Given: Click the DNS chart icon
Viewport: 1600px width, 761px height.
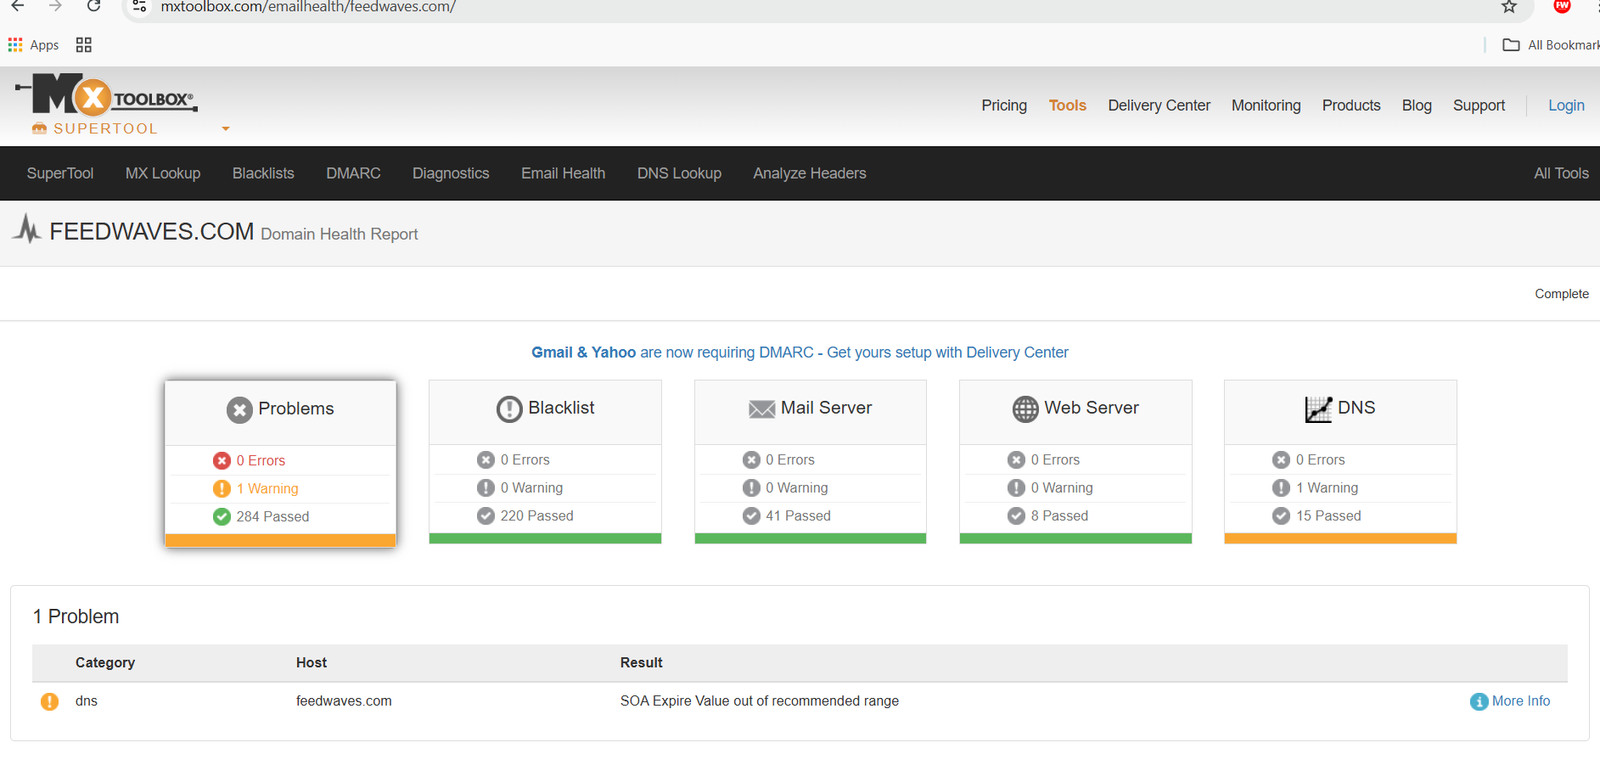Looking at the screenshot, I should [x=1318, y=409].
